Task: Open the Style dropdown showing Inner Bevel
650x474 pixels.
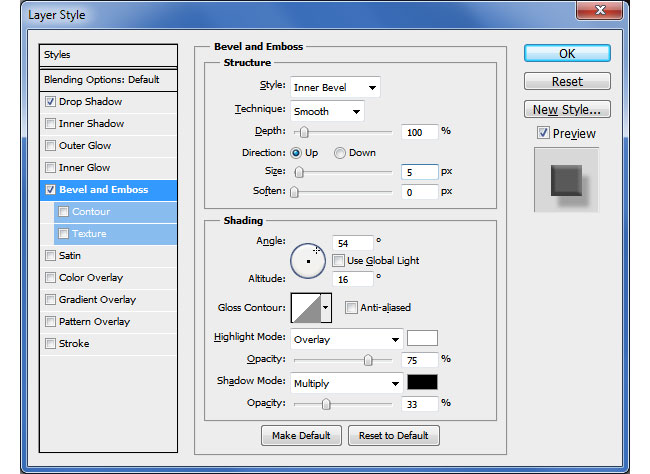Action: pos(334,88)
